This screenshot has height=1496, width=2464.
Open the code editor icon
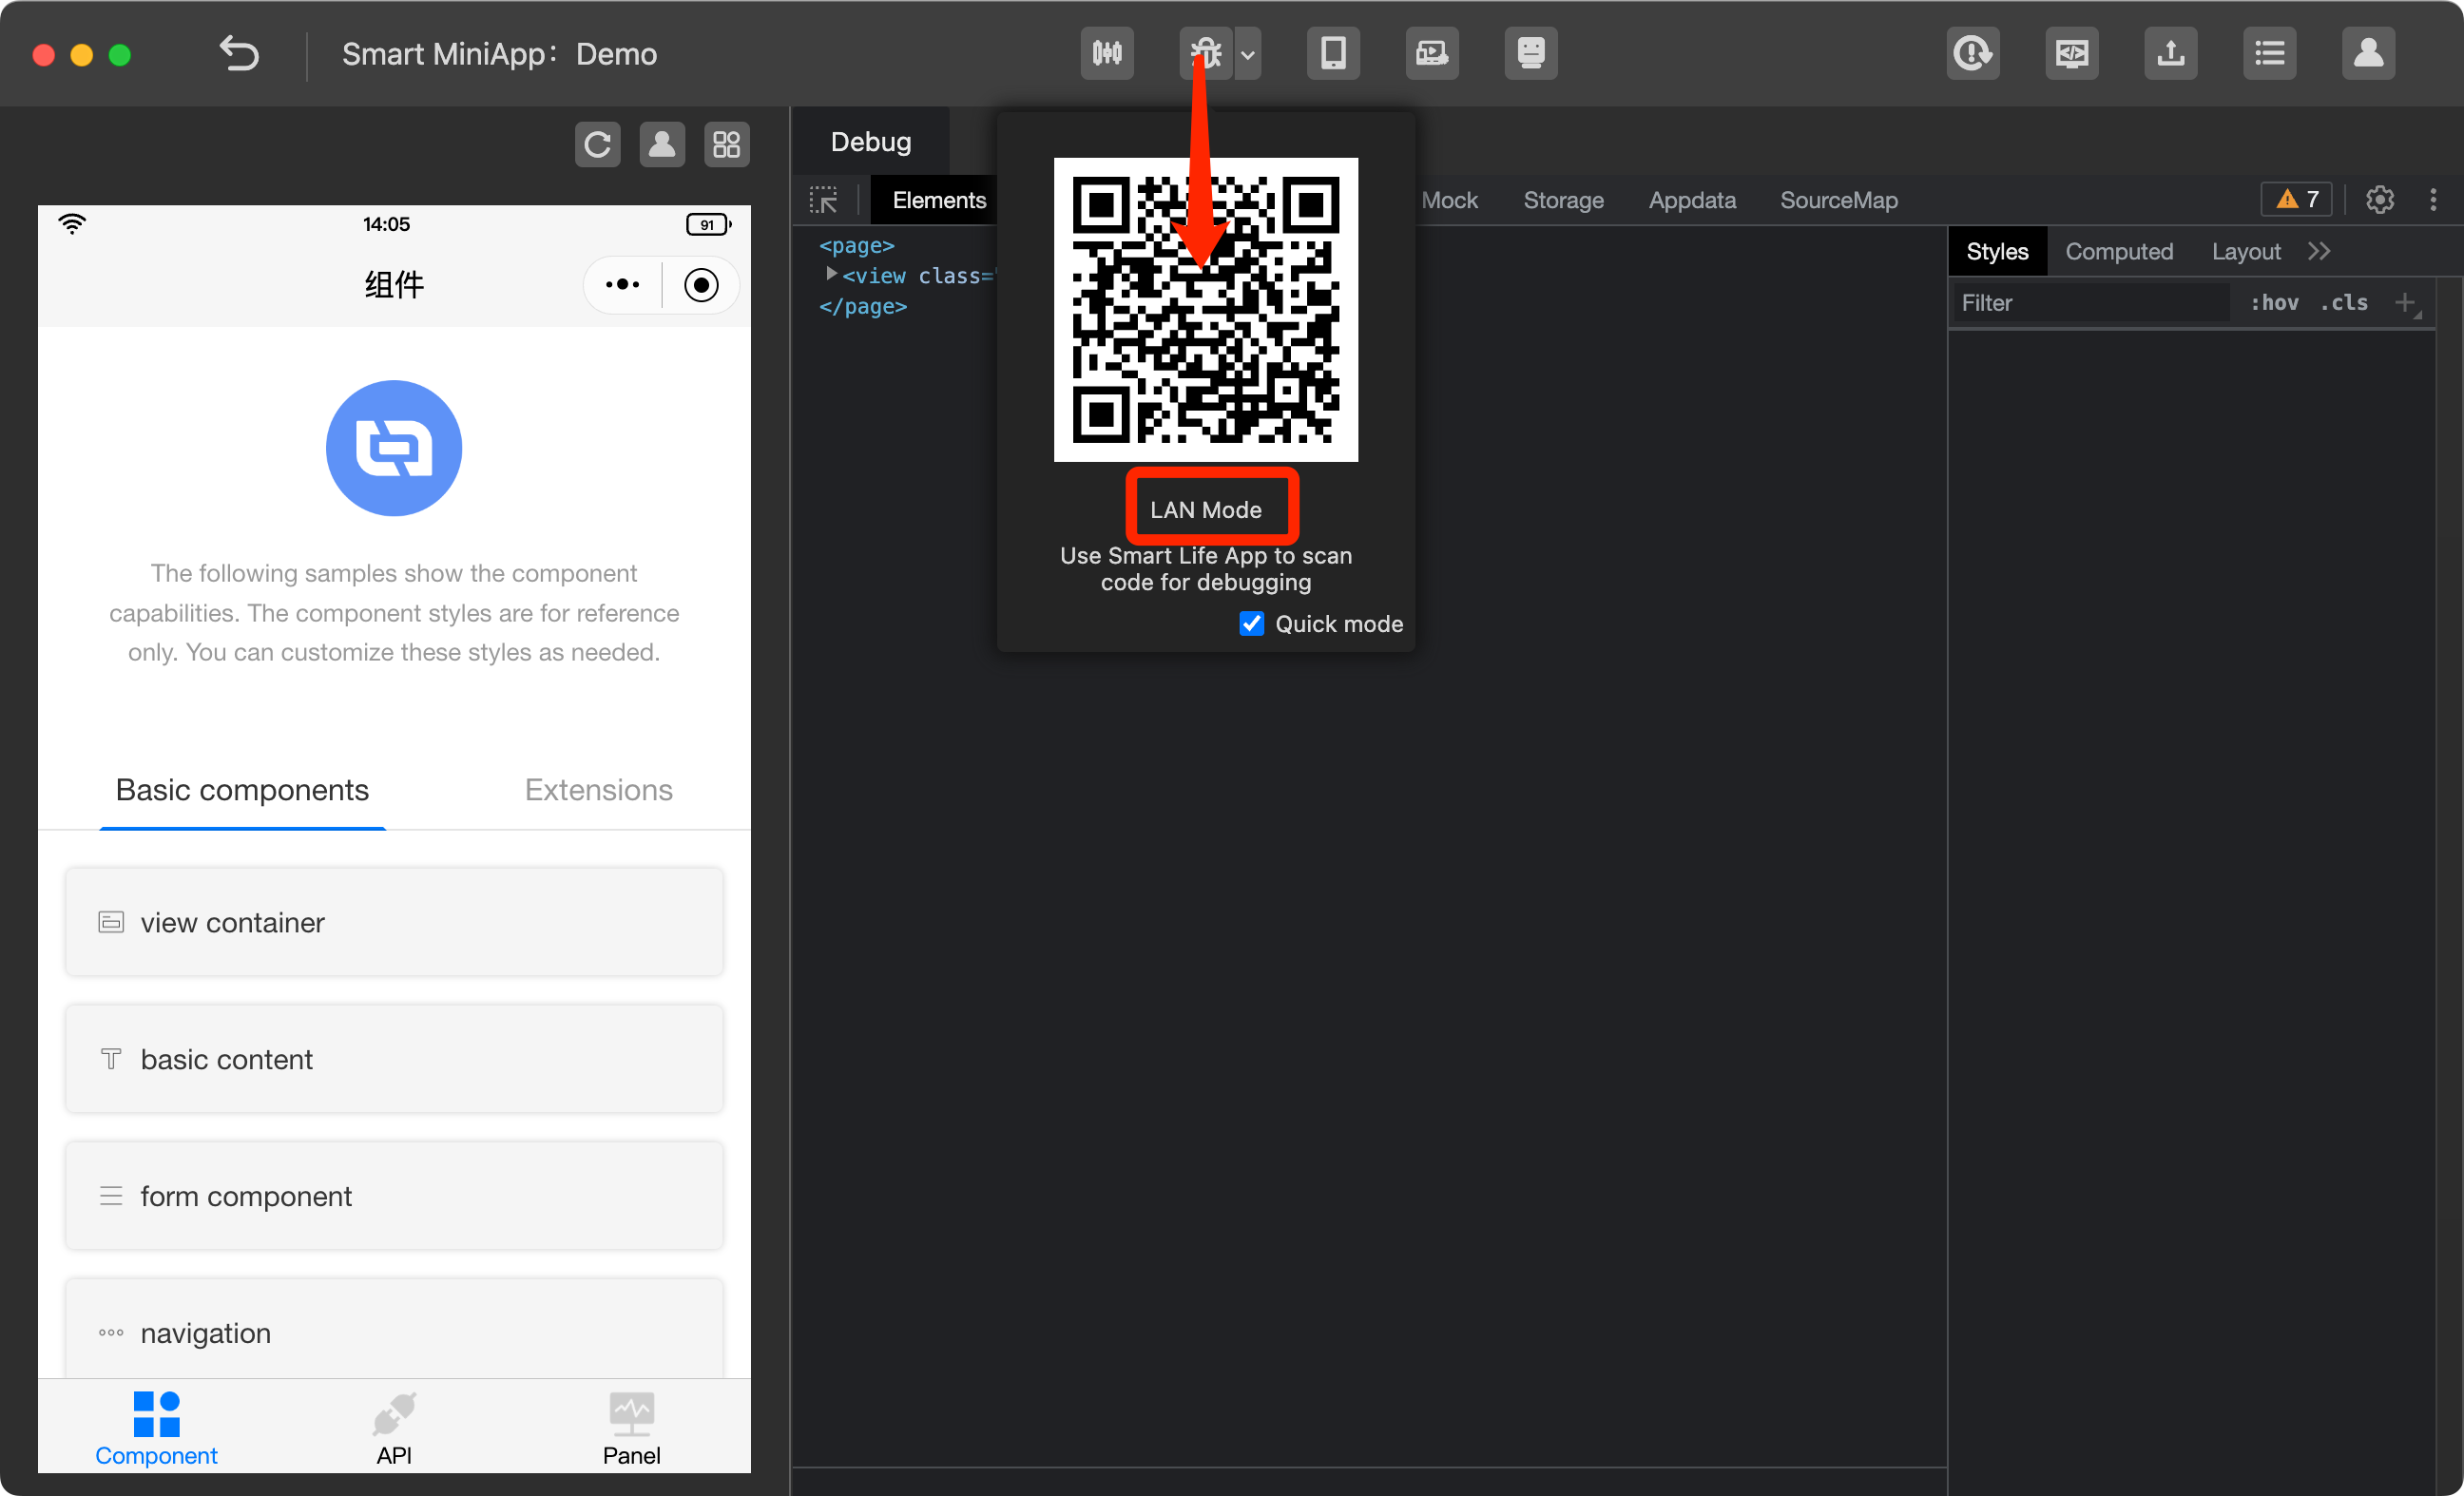tap(2072, 53)
